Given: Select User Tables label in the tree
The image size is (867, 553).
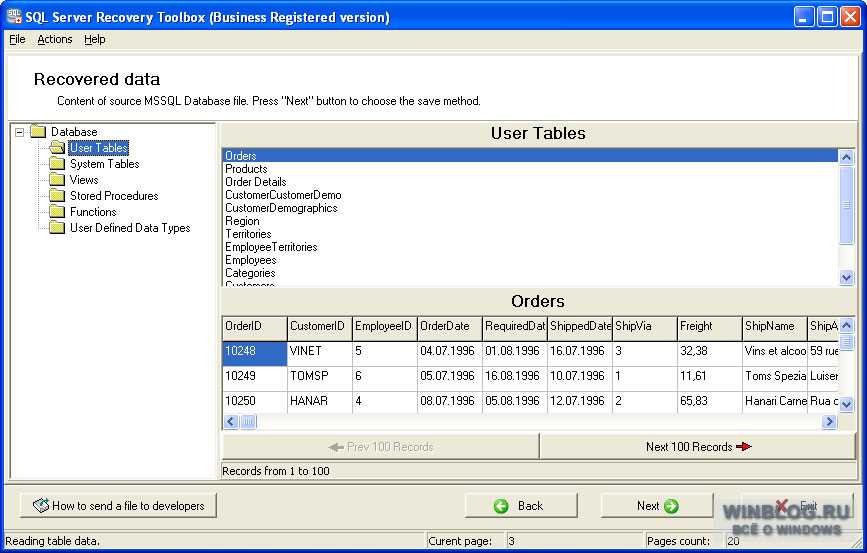Looking at the screenshot, I should pos(99,148).
